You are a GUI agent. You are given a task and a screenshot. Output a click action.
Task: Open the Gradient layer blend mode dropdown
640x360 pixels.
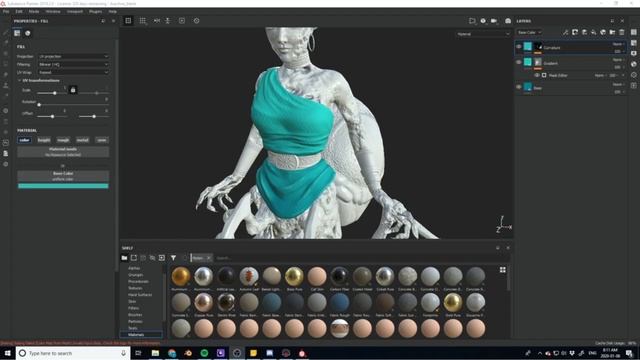[x=618, y=60]
